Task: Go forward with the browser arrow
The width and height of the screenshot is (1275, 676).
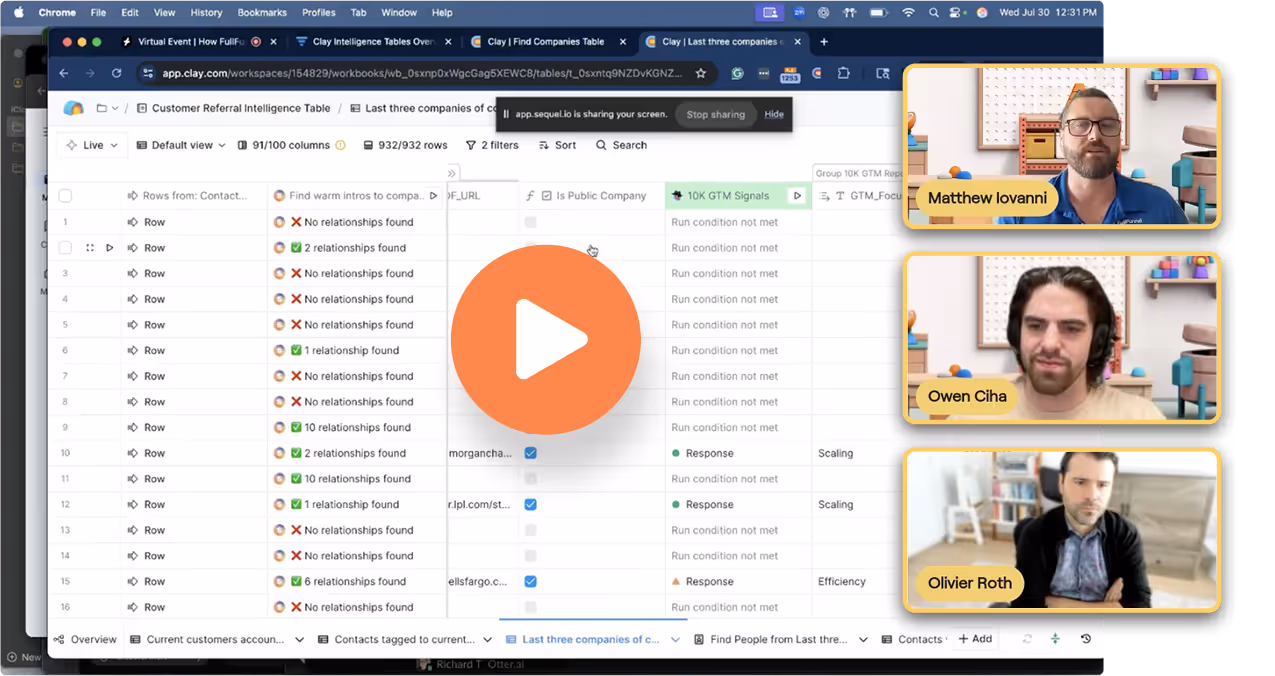Action: tap(90, 73)
